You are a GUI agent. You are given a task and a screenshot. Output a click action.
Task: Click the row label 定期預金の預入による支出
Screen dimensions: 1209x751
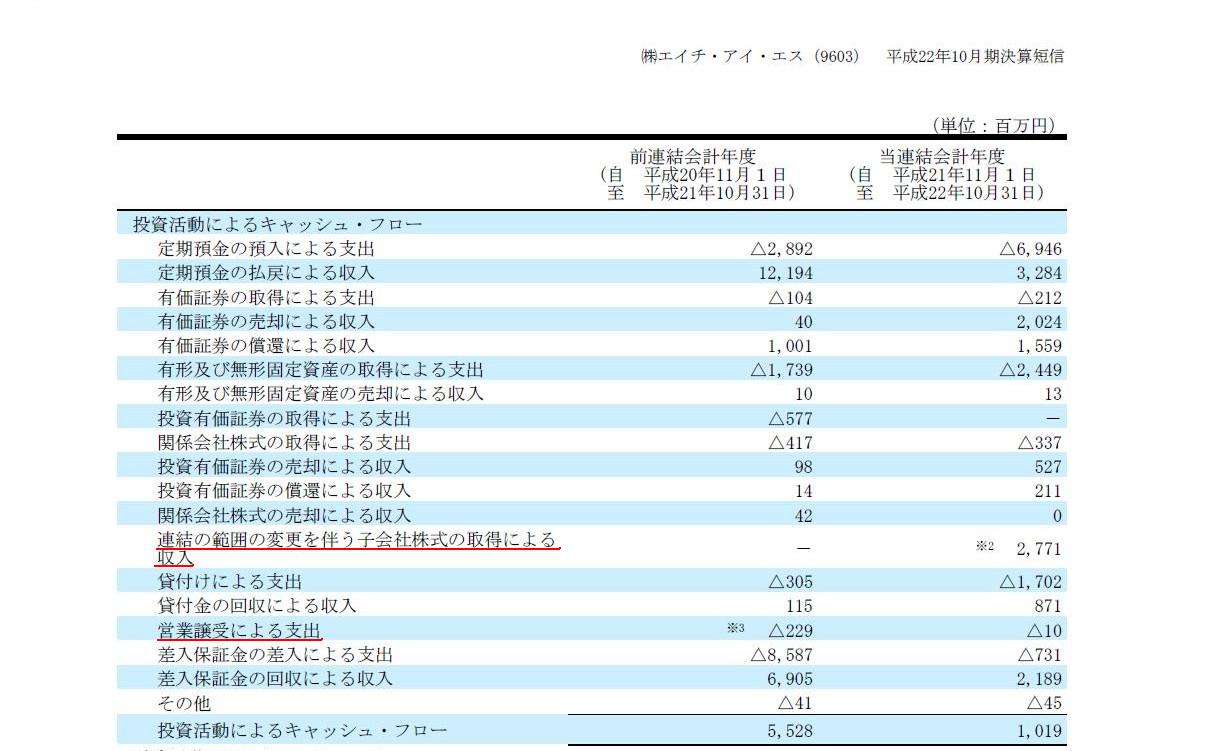tap(266, 249)
